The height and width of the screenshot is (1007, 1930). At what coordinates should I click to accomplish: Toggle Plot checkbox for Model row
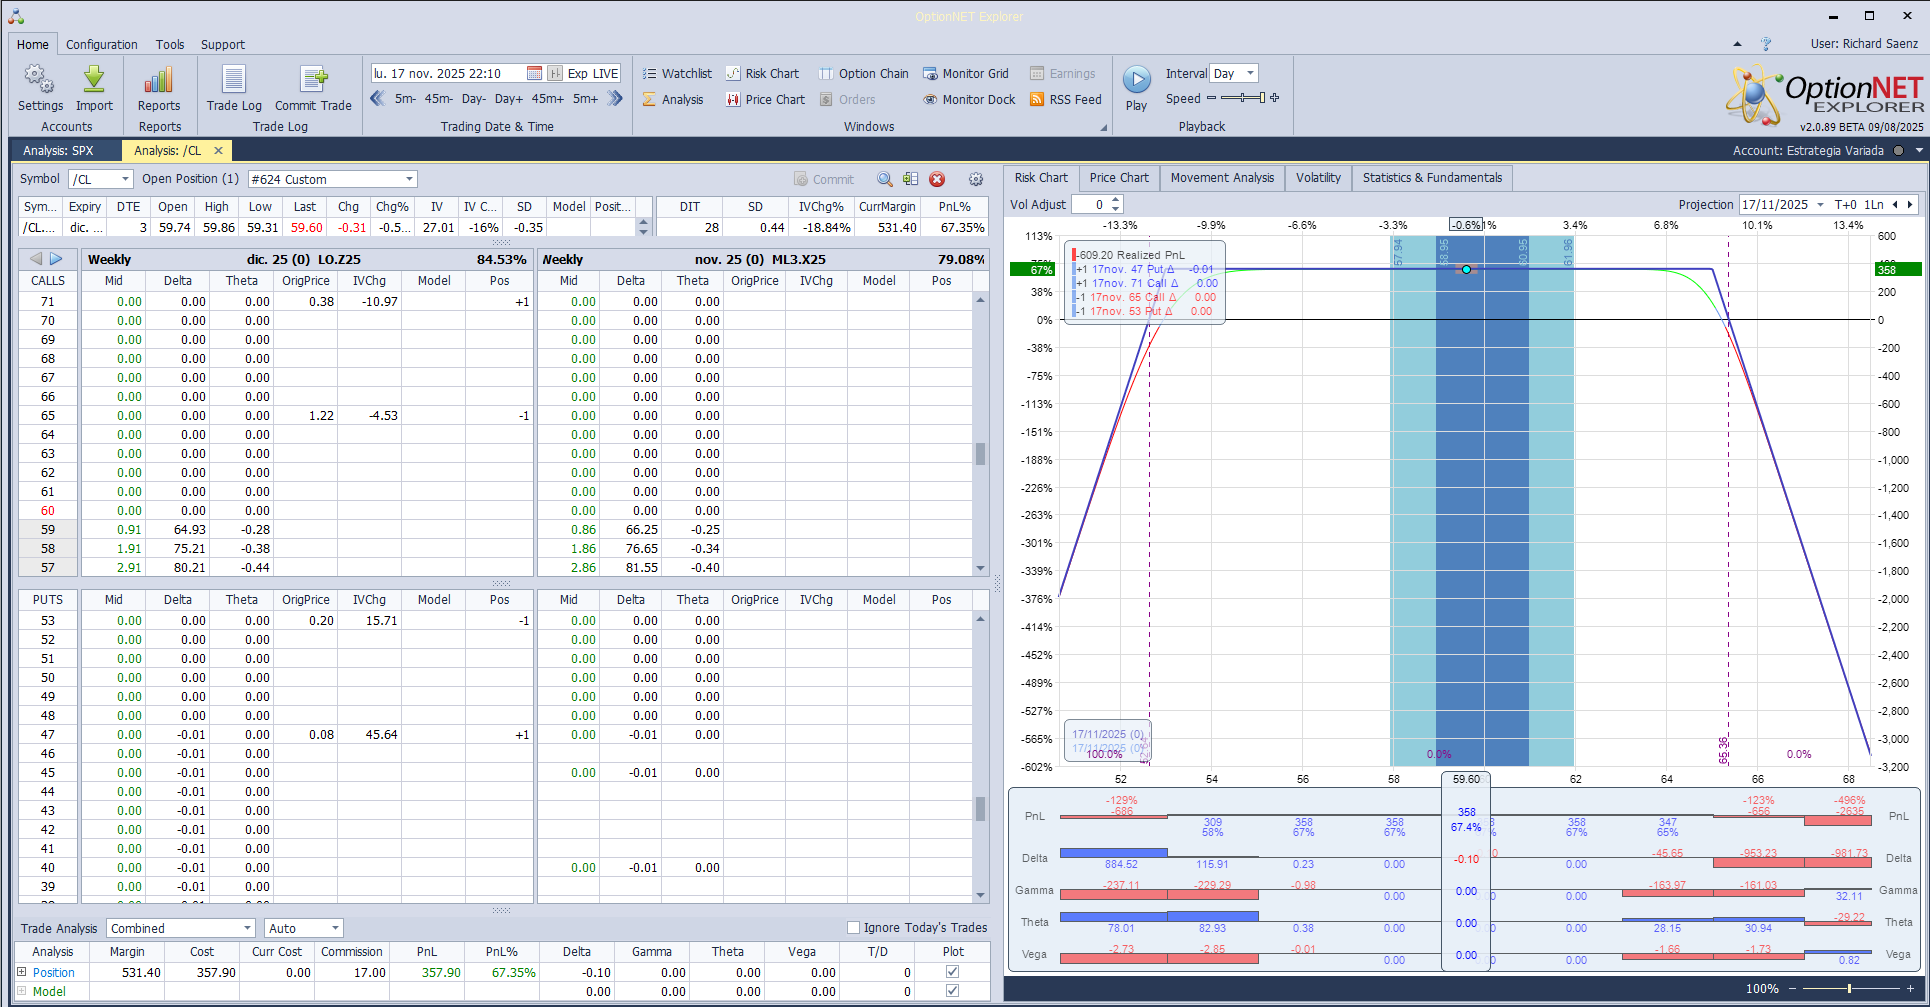click(x=952, y=990)
